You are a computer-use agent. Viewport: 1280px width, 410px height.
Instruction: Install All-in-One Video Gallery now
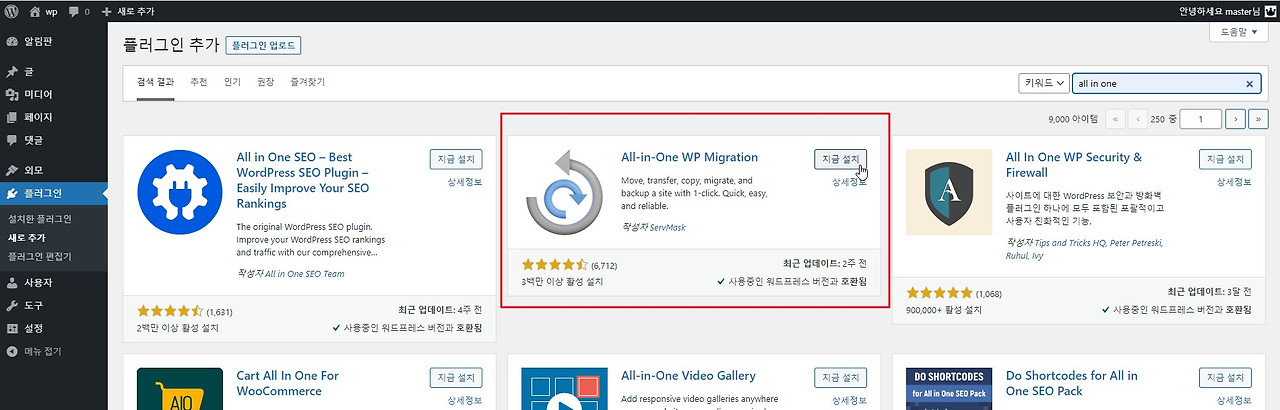tap(841, 378)
